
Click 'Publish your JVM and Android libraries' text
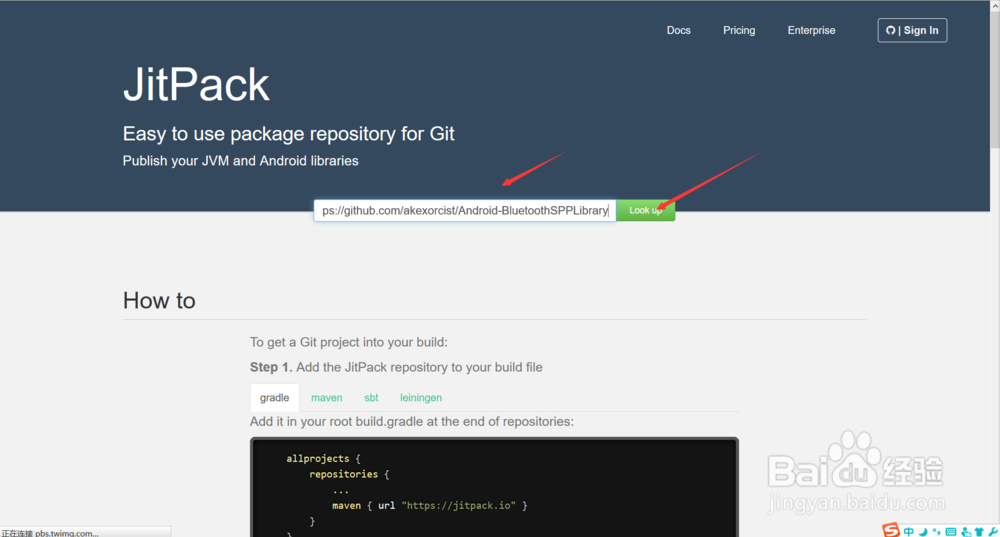(240, 161)
